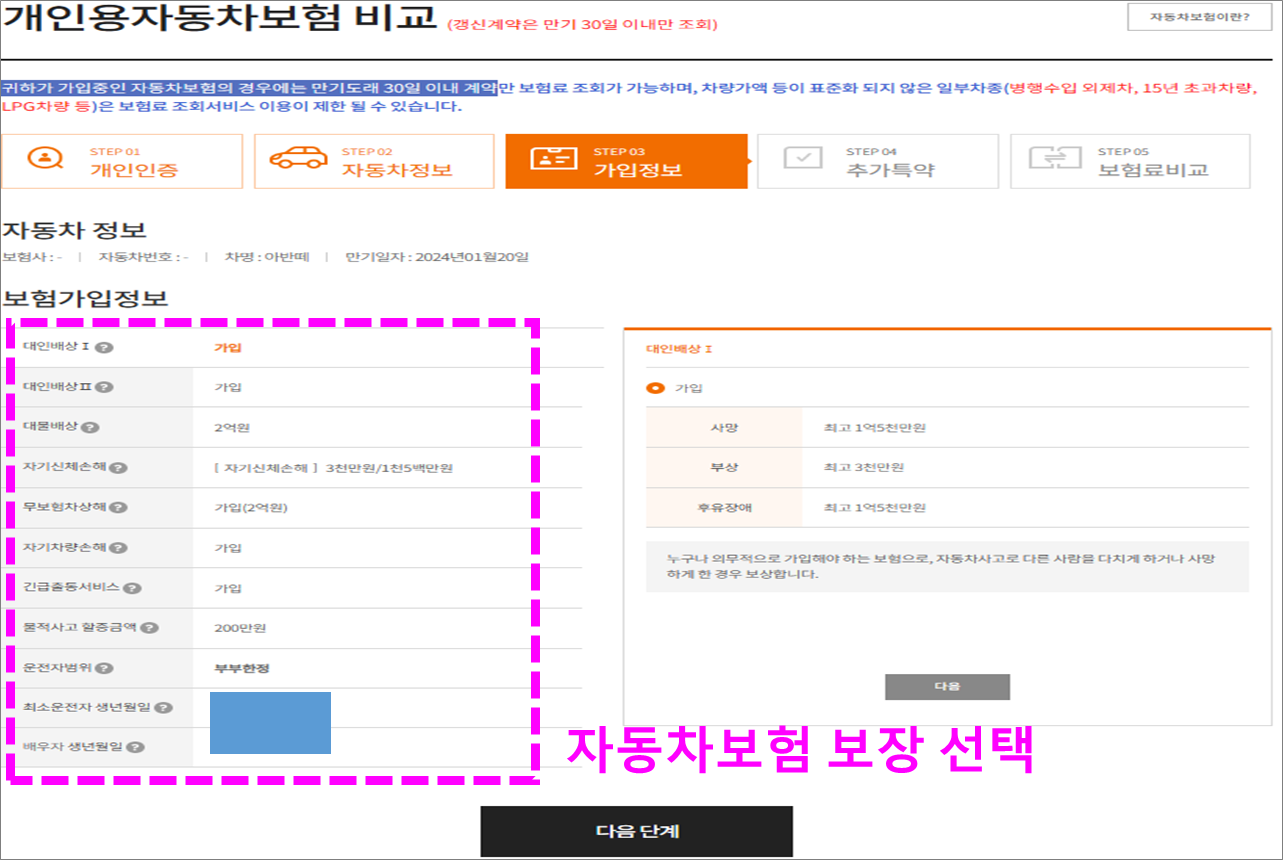Click the help icon next to 운전자범위
This screenshot has height=860, width=1283.
coord(102,667)
